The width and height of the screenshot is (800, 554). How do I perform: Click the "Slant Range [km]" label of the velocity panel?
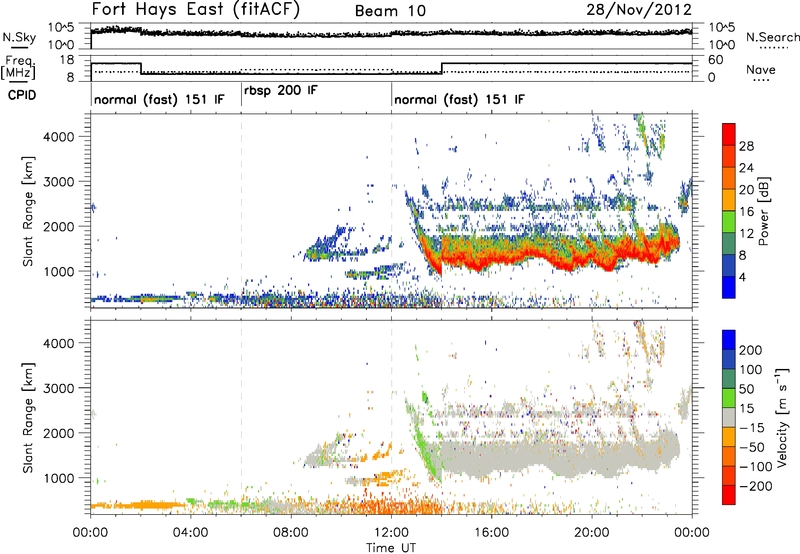click(x=28, y=418)
